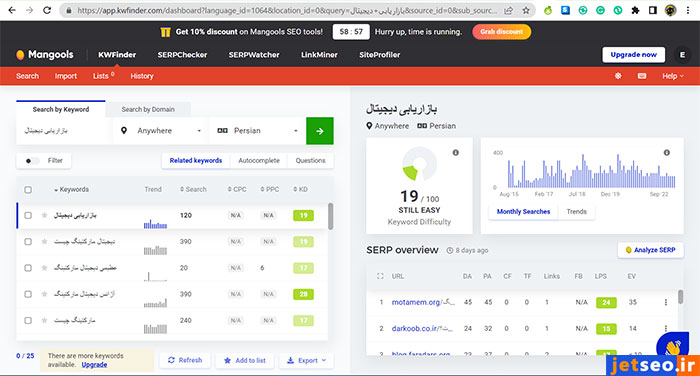Bookmark this page with the star icon

coord(526,10)
